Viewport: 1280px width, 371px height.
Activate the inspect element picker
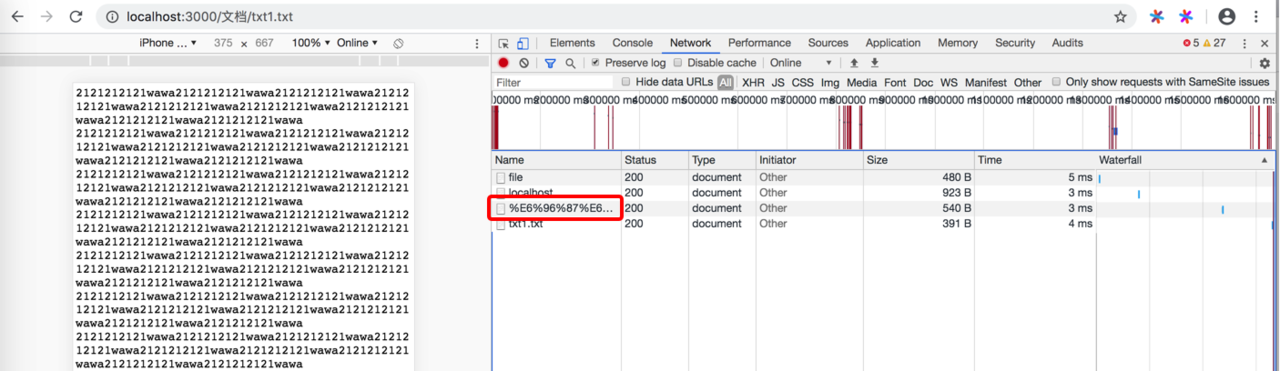point(504,43)
